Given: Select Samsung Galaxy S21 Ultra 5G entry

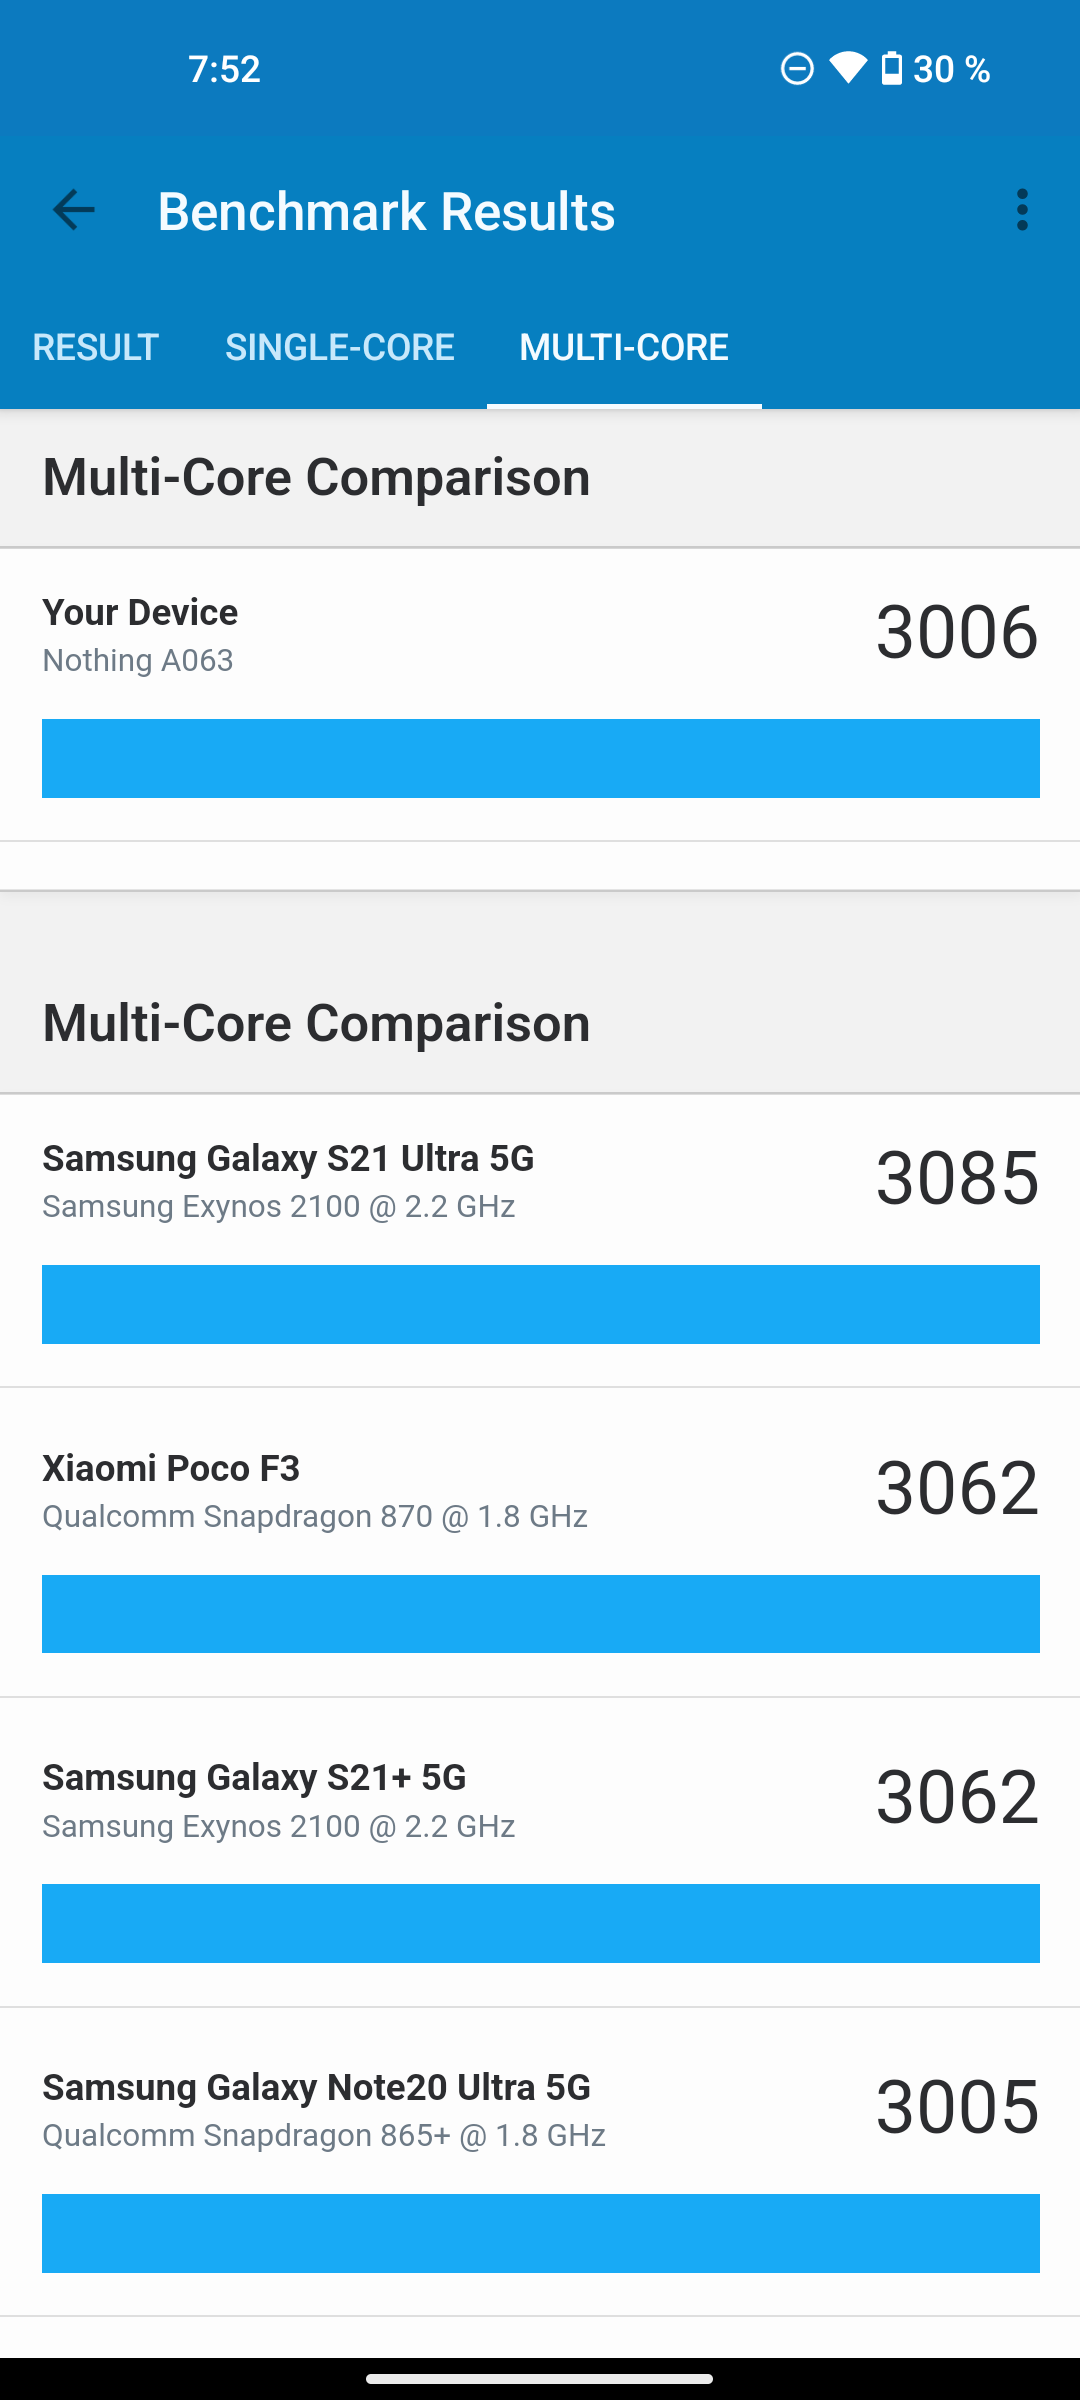Looking at the screenshot, I should pos(288,1180).
